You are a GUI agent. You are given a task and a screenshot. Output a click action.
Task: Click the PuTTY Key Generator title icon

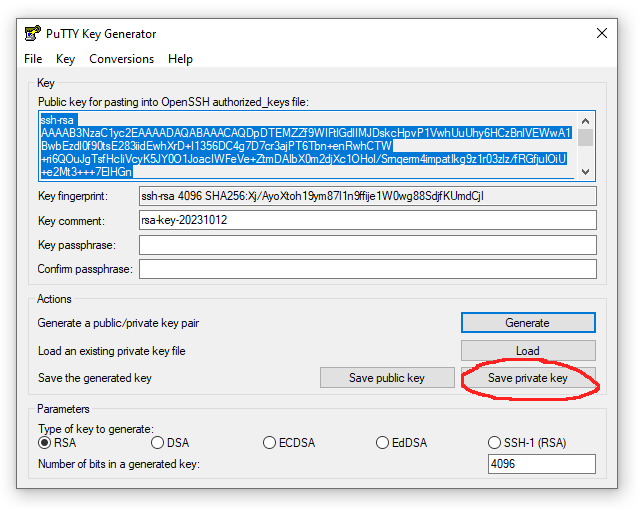[x=31, y=33]
